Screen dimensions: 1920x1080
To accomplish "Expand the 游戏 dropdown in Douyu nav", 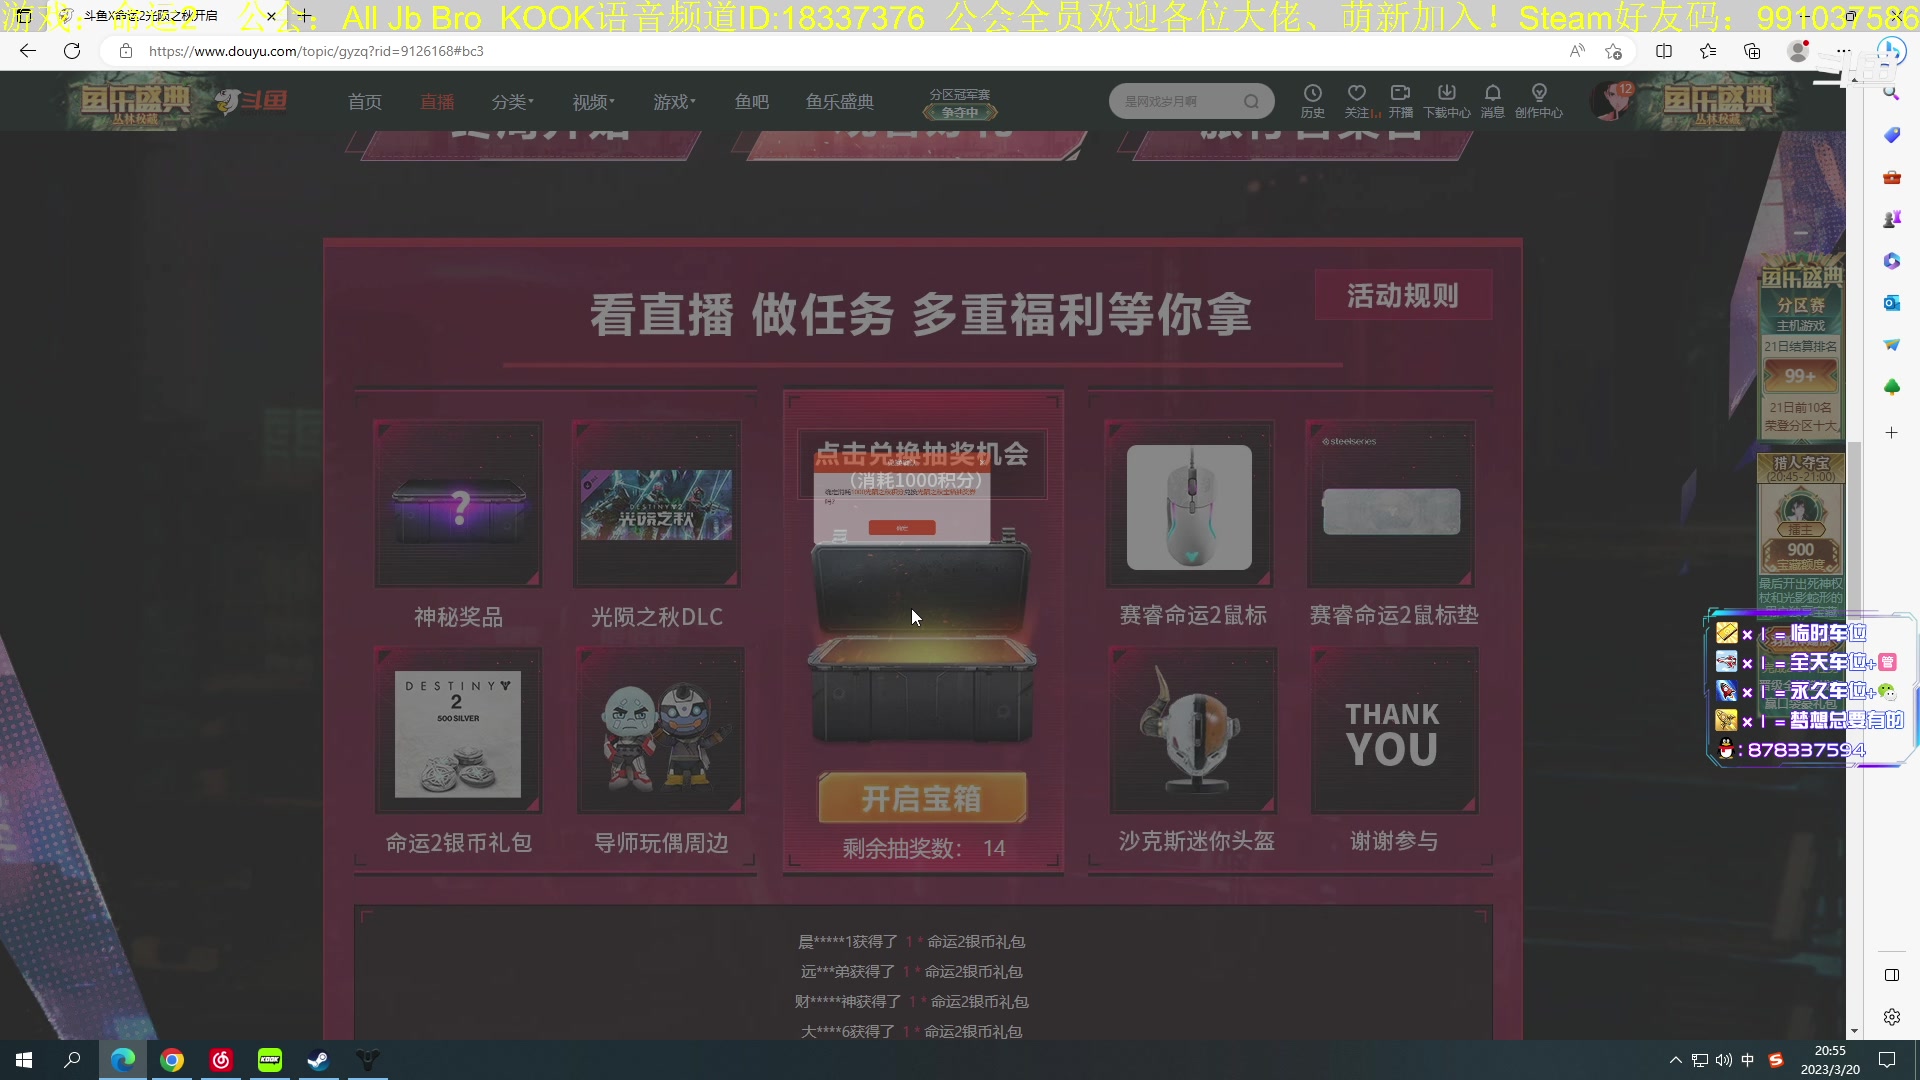I will (674, 102).
